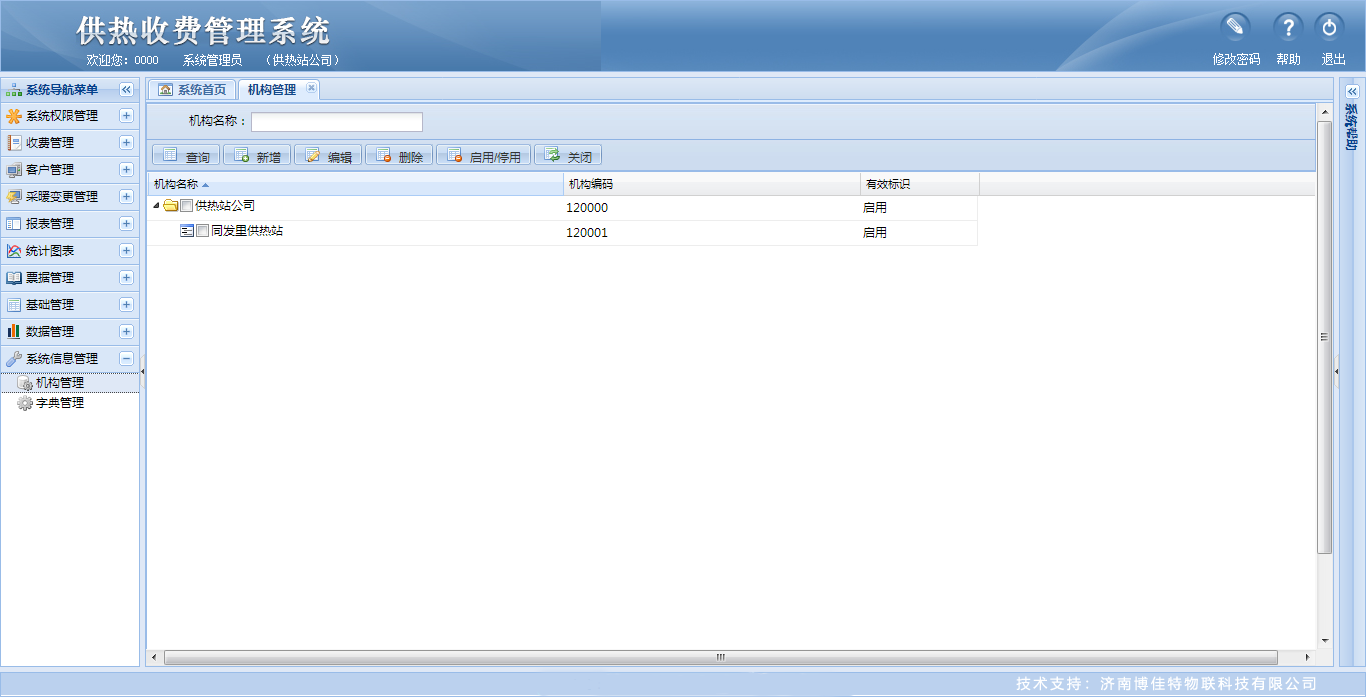1366x697 pixels.
Task: Click 启用 in the 同发里供热站 row
Action: [x=875, y=233]
